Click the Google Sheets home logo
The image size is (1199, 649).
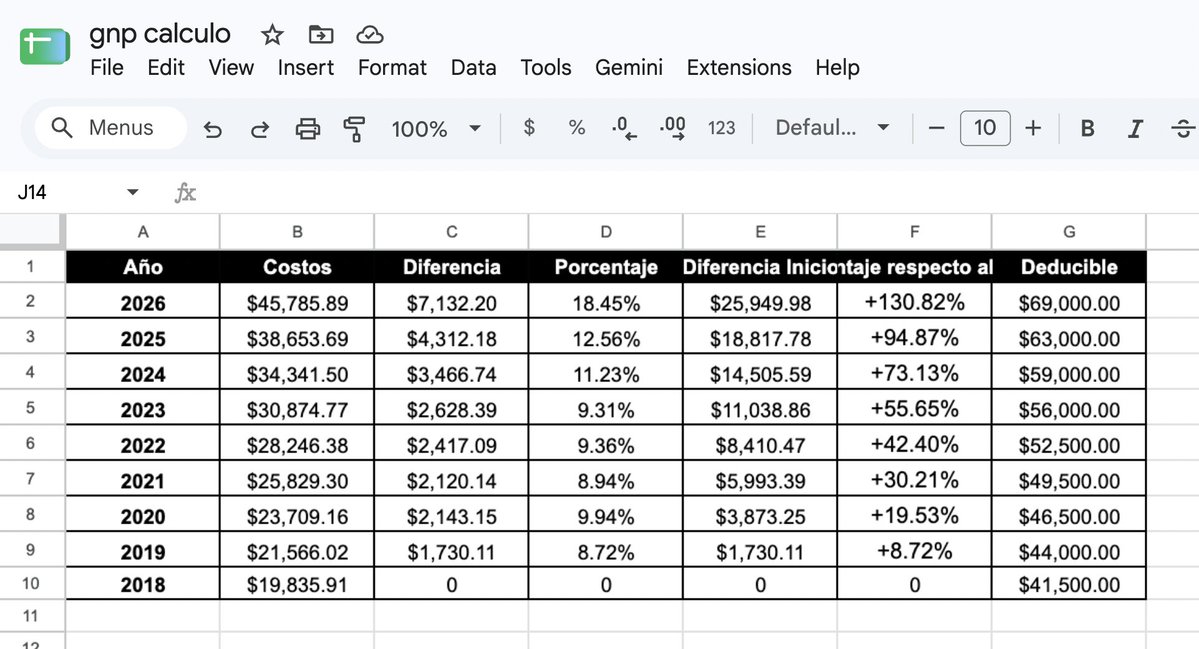(x=45, y=47)
